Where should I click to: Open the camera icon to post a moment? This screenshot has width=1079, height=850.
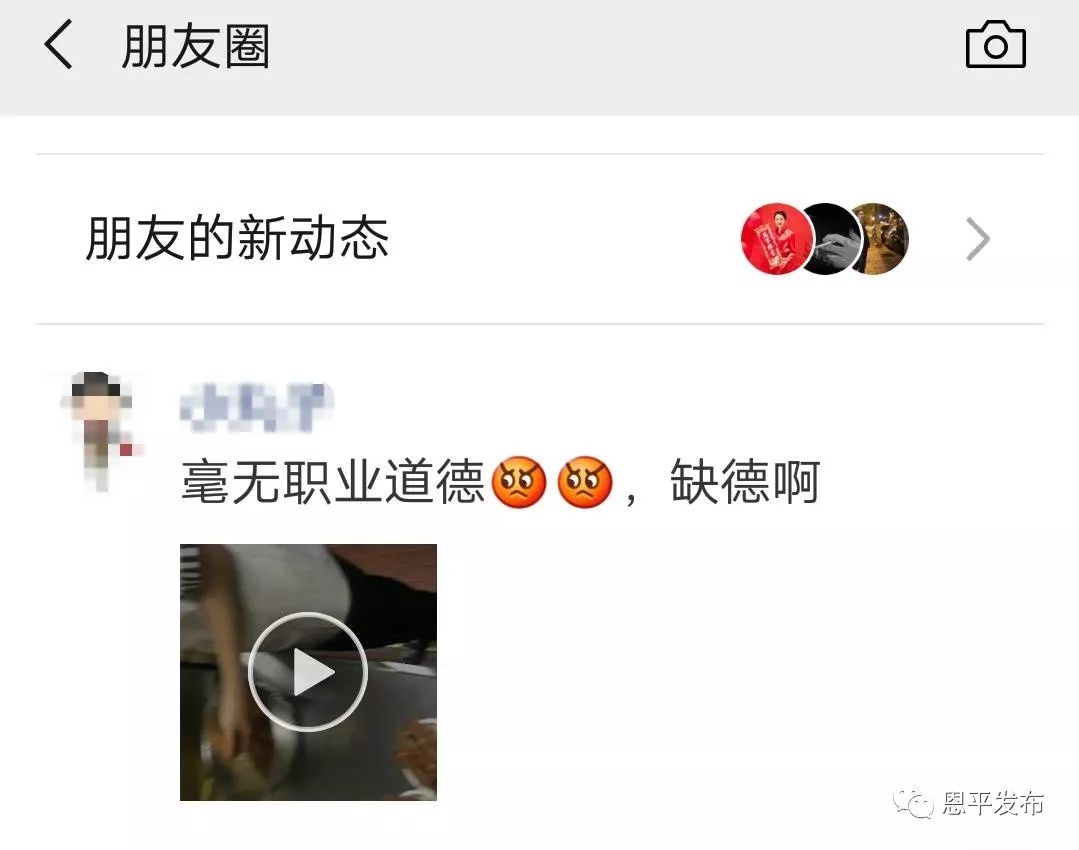click(995, 44)
